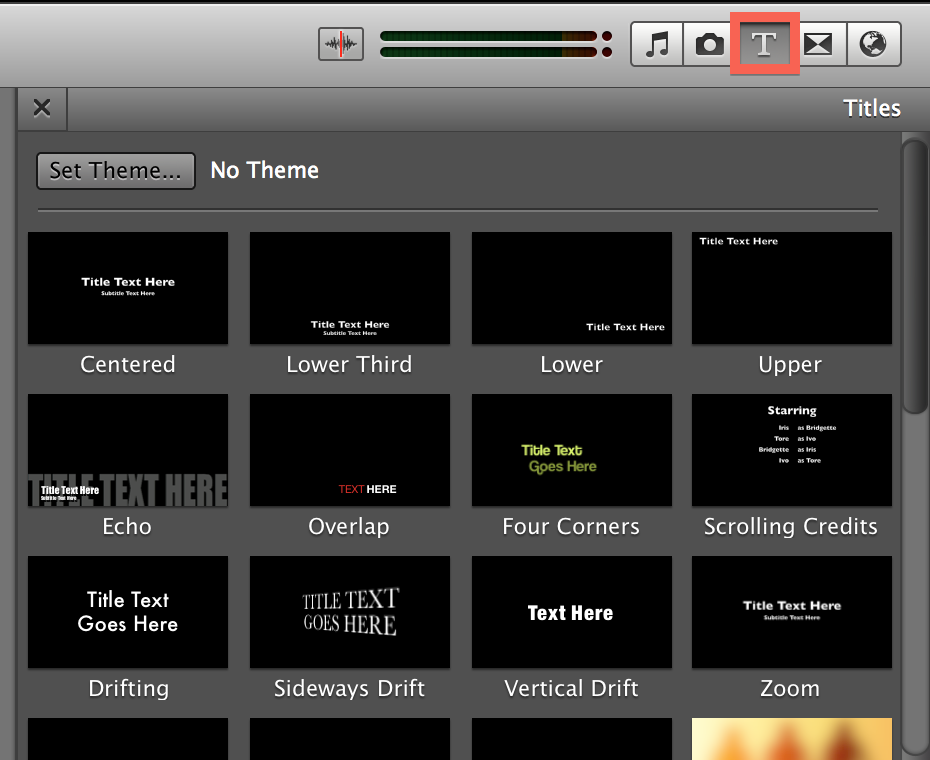Choose the Upper title thumbnail
Viewport: 930px width, 760px height.
click(792, 288)
